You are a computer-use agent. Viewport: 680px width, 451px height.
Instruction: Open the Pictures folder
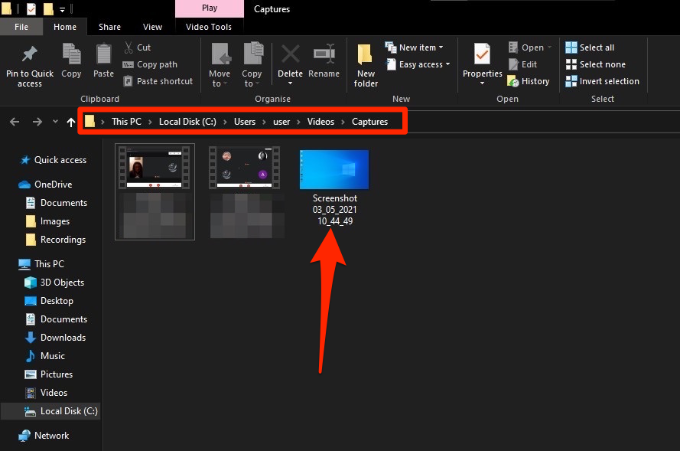49,374
